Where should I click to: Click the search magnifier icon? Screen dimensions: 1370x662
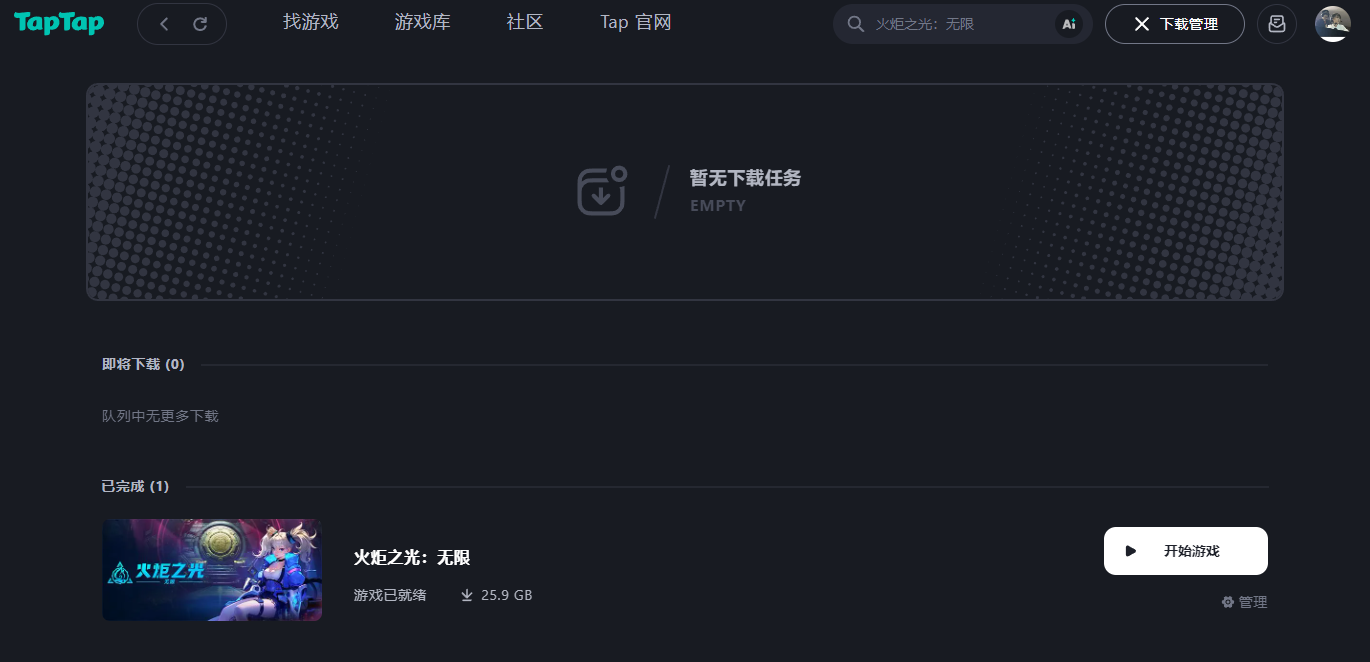[855, 24]
